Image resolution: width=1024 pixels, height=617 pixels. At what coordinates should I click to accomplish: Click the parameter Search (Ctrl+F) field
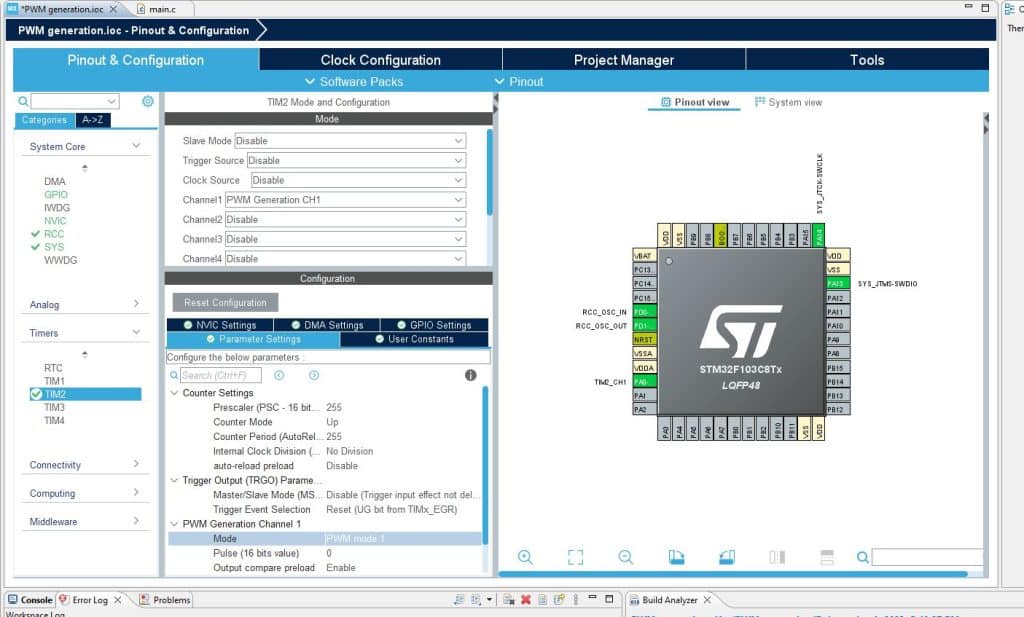pos(220,375)
